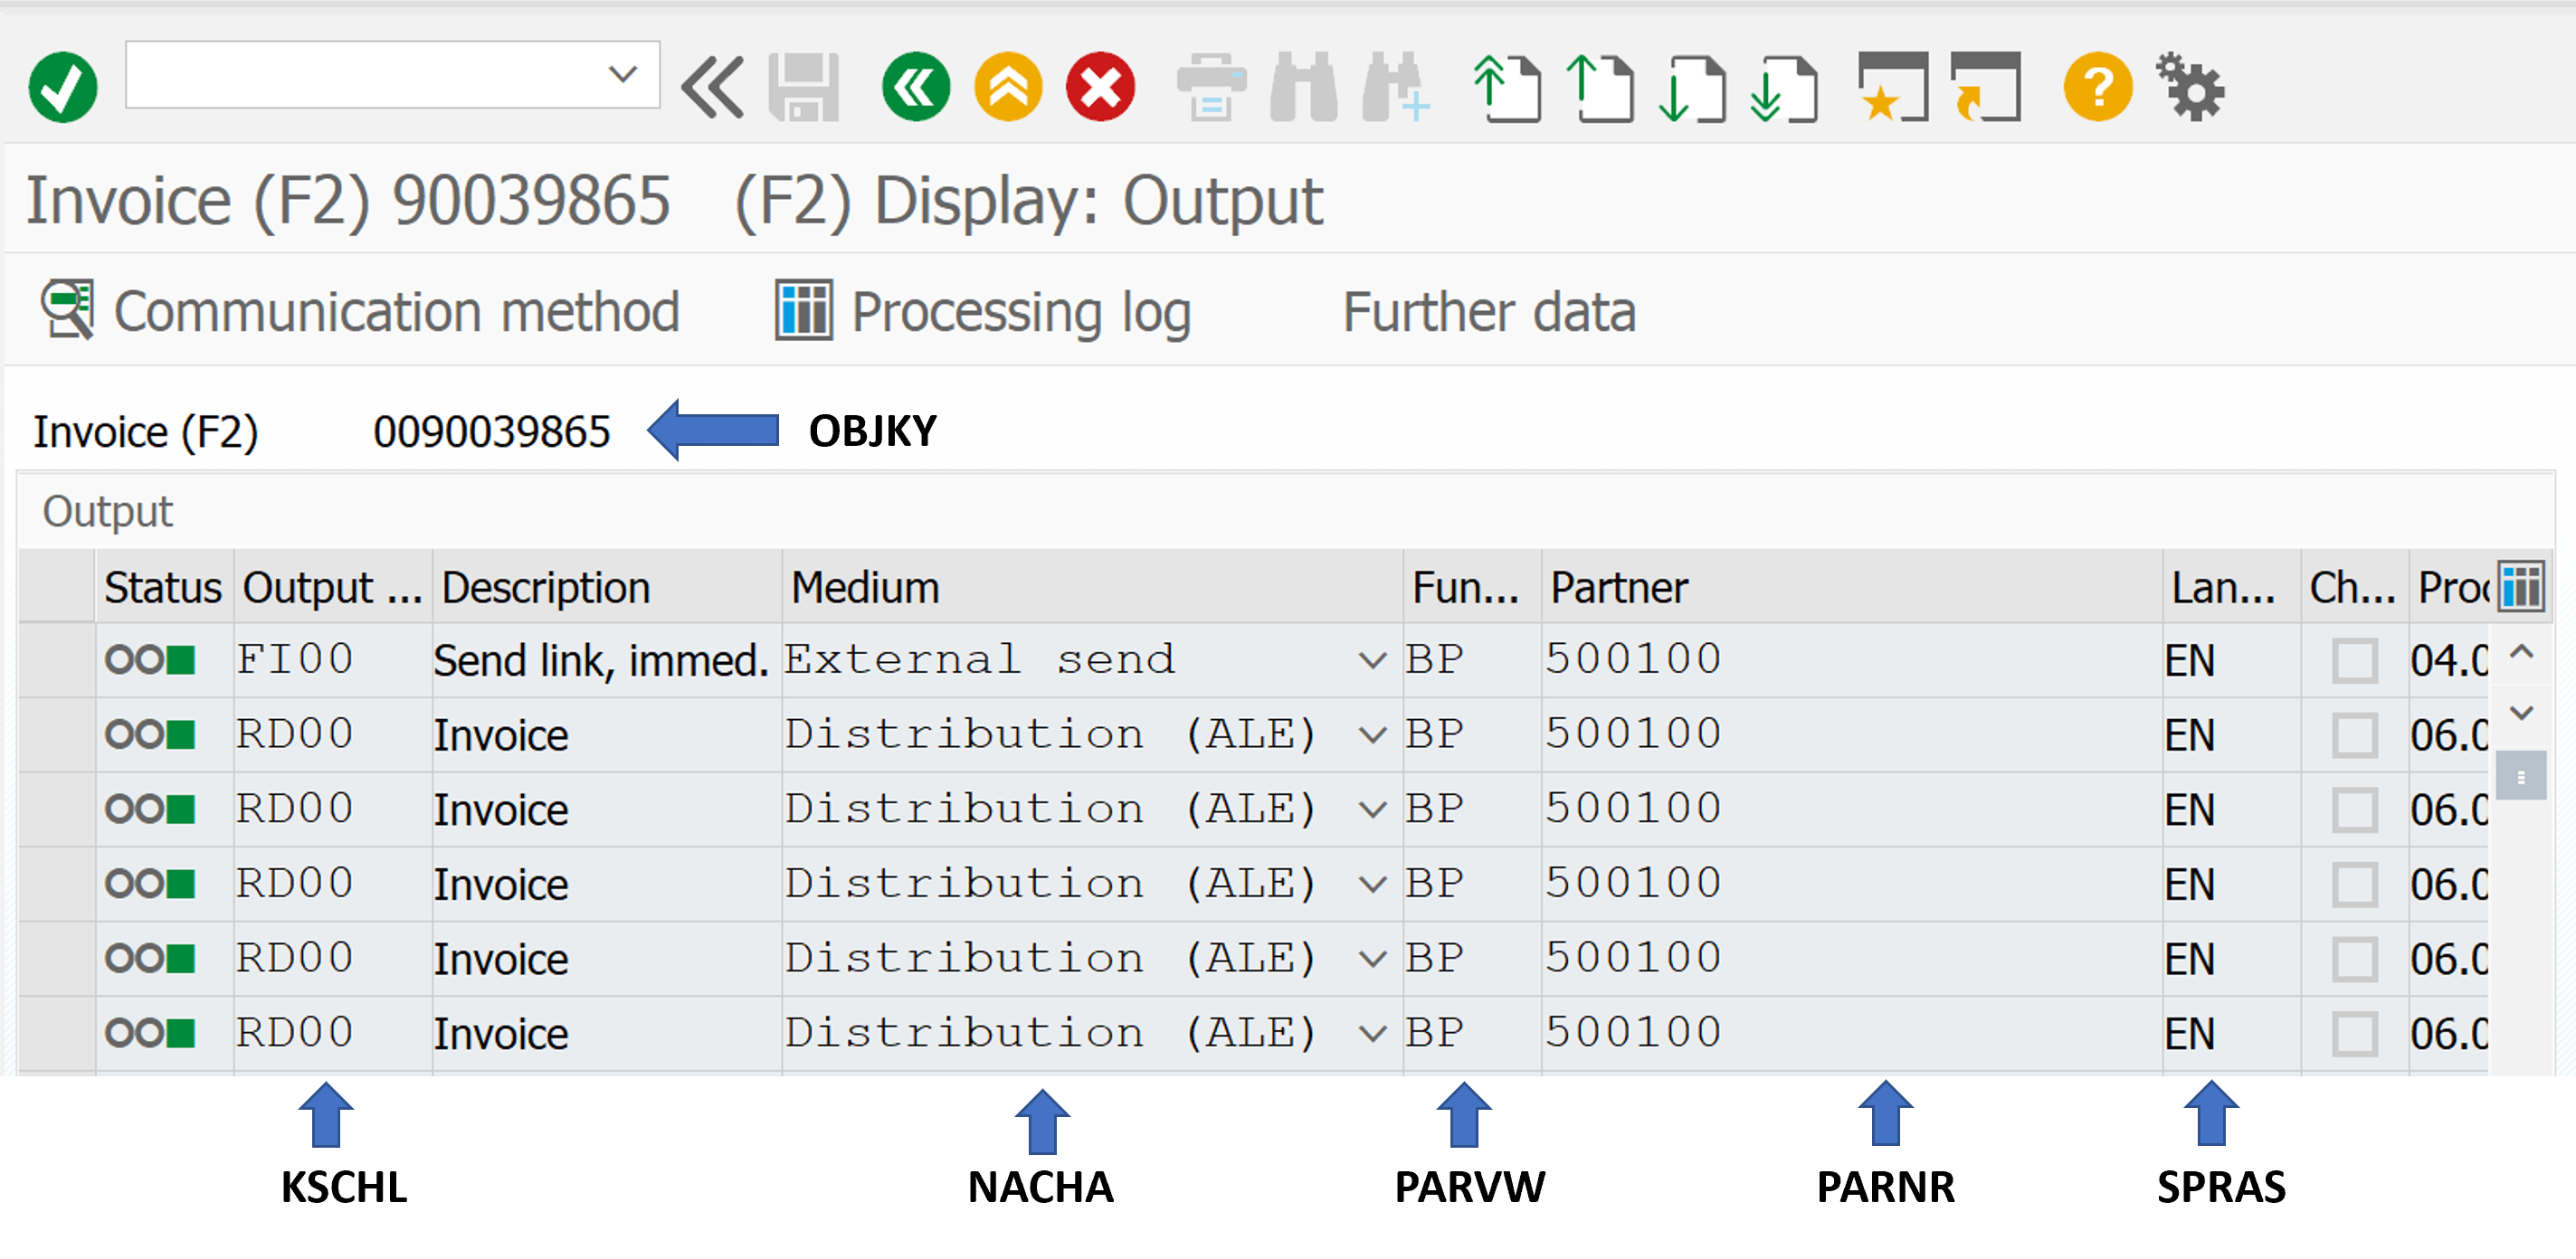This screenshot has height=1259, width=2576.
Task: Click the green Back arrow icon
Action: [915, 87]
